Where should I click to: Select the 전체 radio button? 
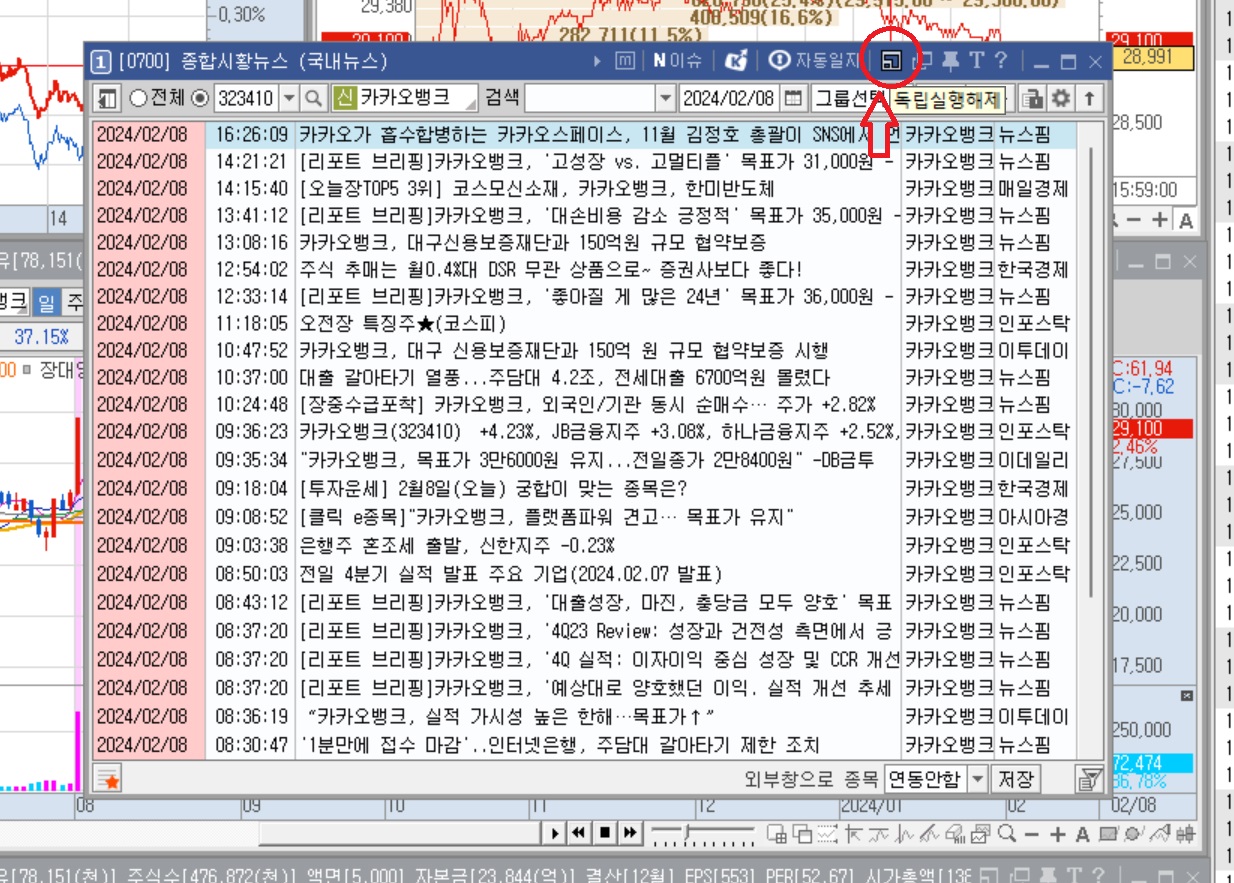point(138,98)
